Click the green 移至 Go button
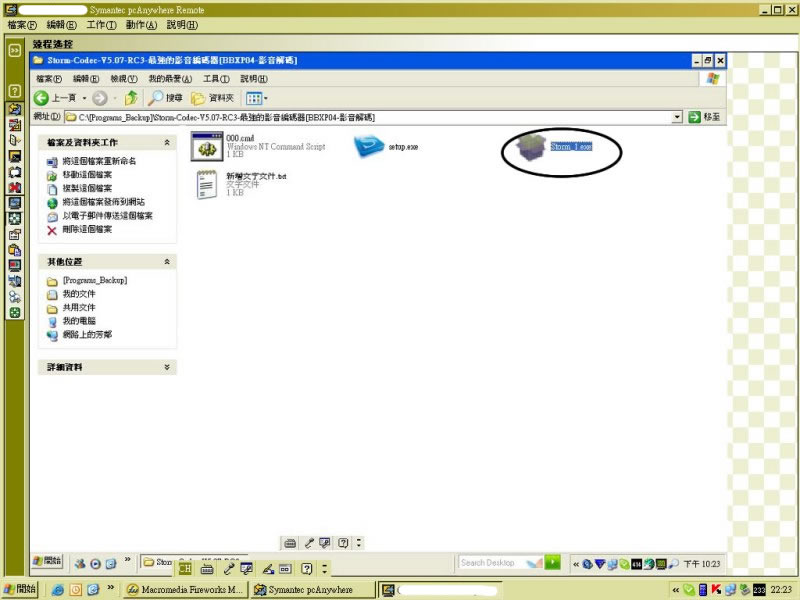 coord(705,117)
